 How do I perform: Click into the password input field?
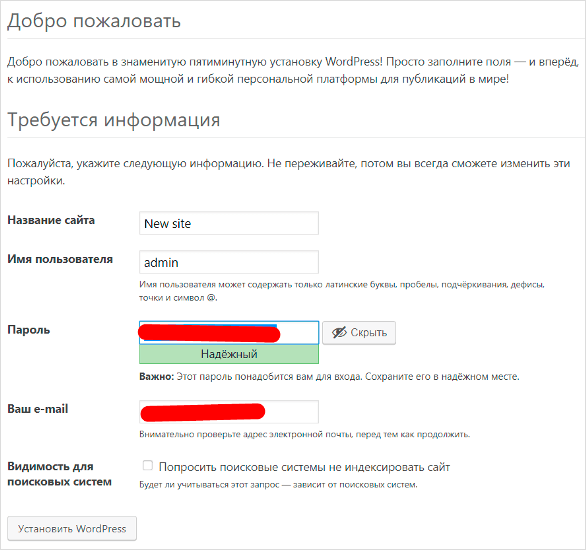pos(229,333)
